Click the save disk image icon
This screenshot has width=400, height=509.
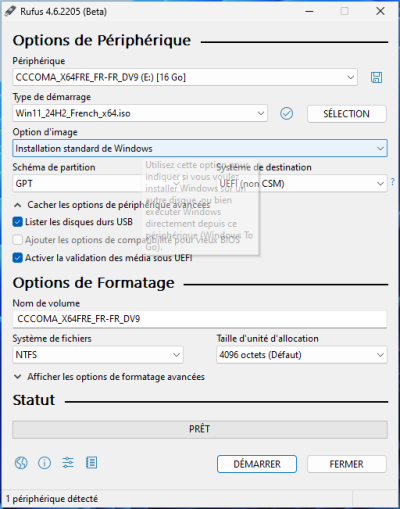click(x=376, y=77)
